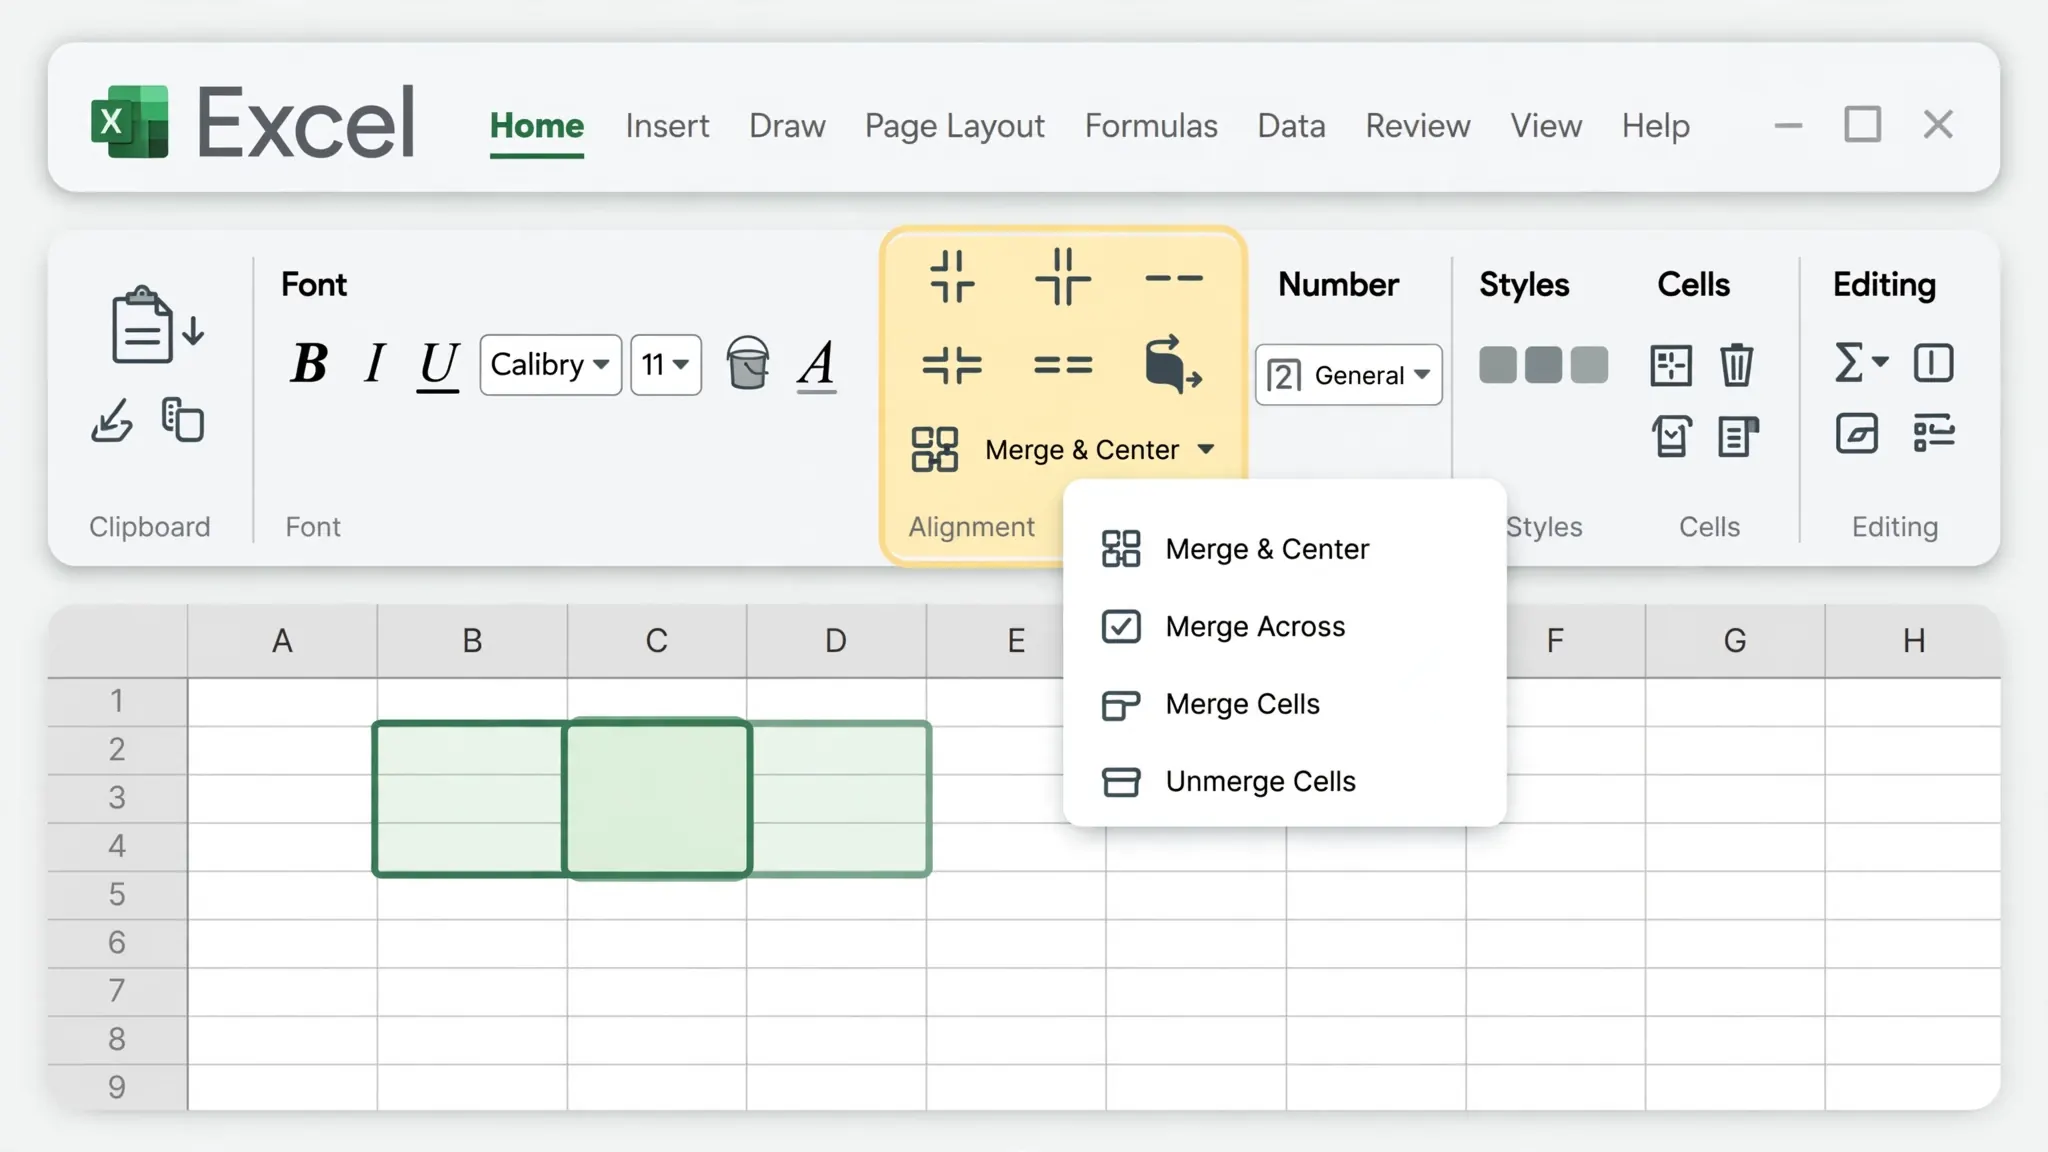Click the first cell style swatch

point(1498,365)
